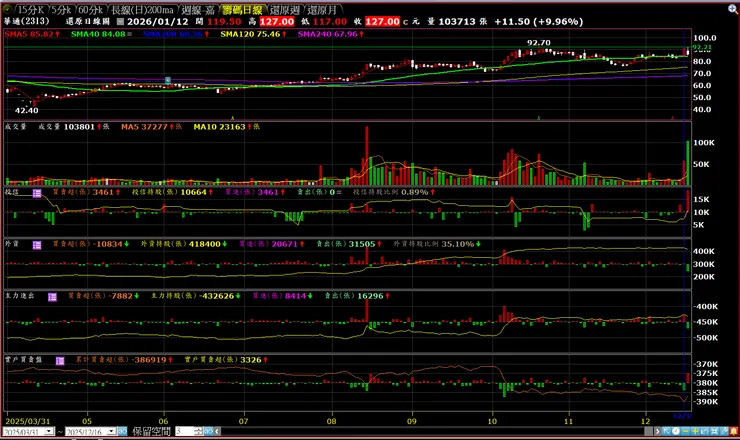Click the 實戶買賣超 3326 value

click(x=251, y=360)
